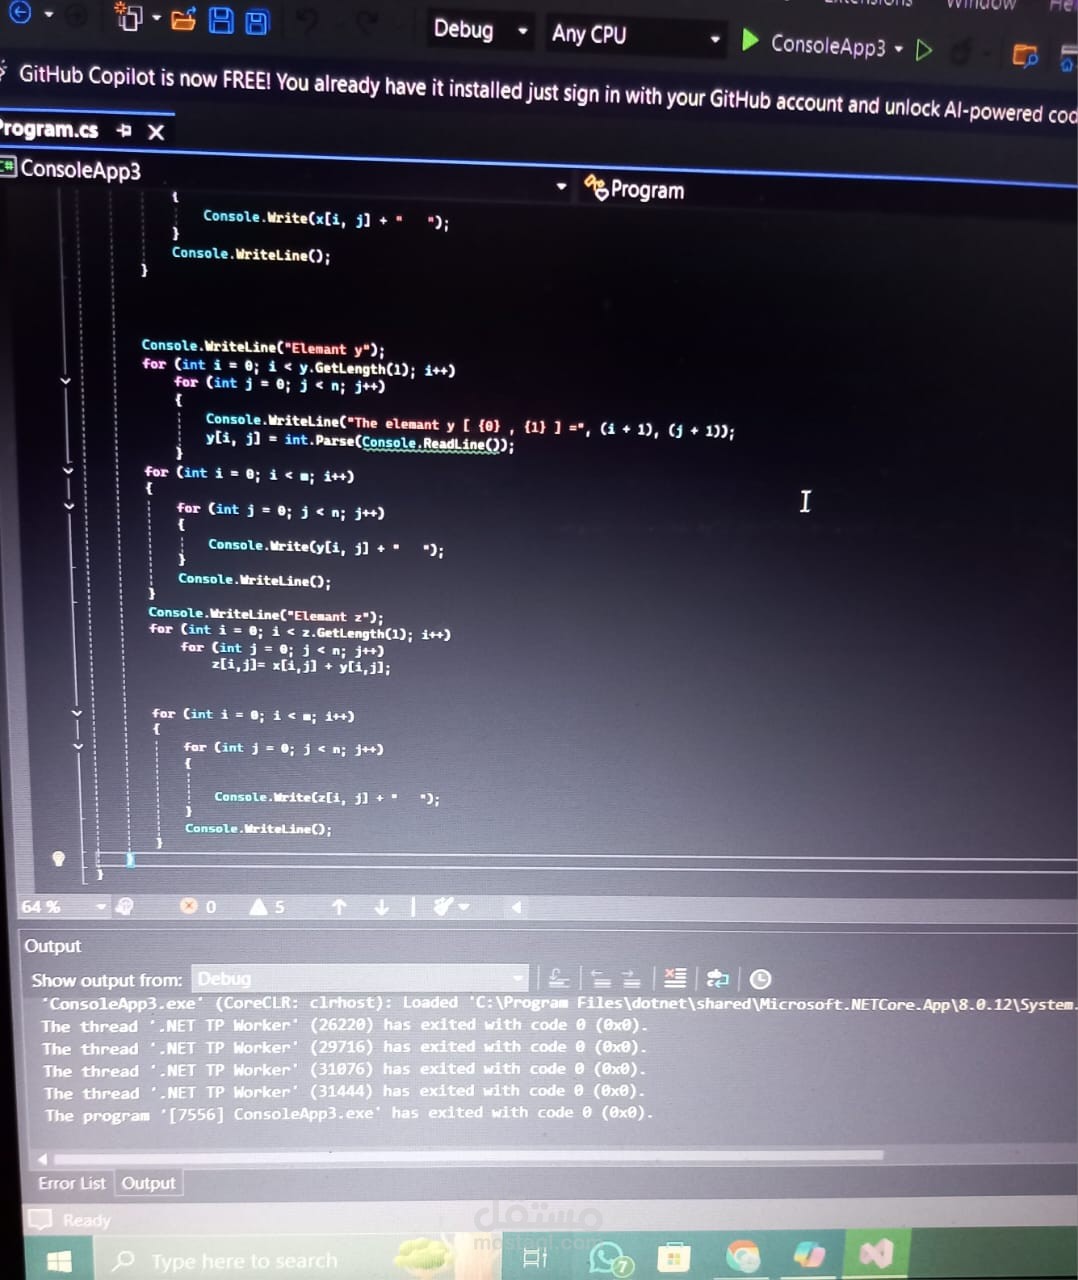Screen dimensions: 1078x1280
Task: Open the Debug configuration dropdown
Action: coord(479,30)
